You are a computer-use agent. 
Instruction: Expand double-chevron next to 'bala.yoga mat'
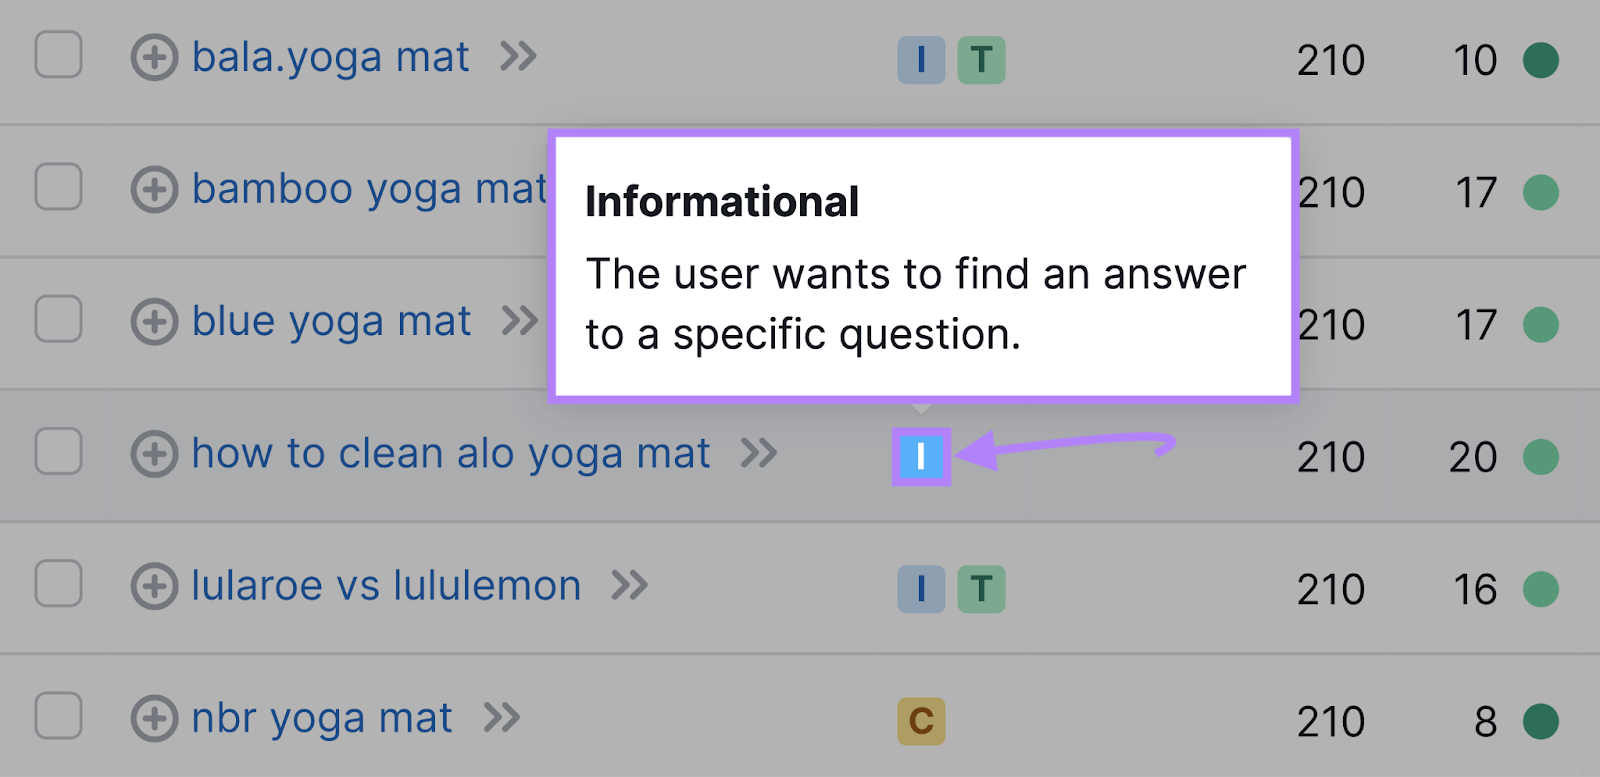pos(518,57)
